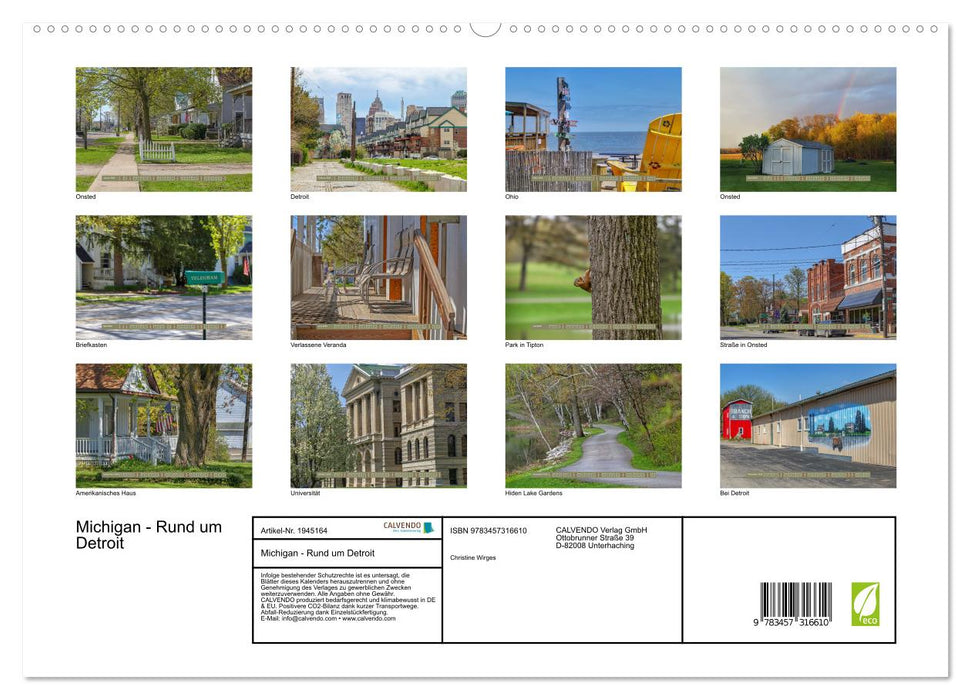The width and height of the screenshot is (971, 700).
Task: Open the Ohio lakeside chairs photo
Action: pos(592,128)
